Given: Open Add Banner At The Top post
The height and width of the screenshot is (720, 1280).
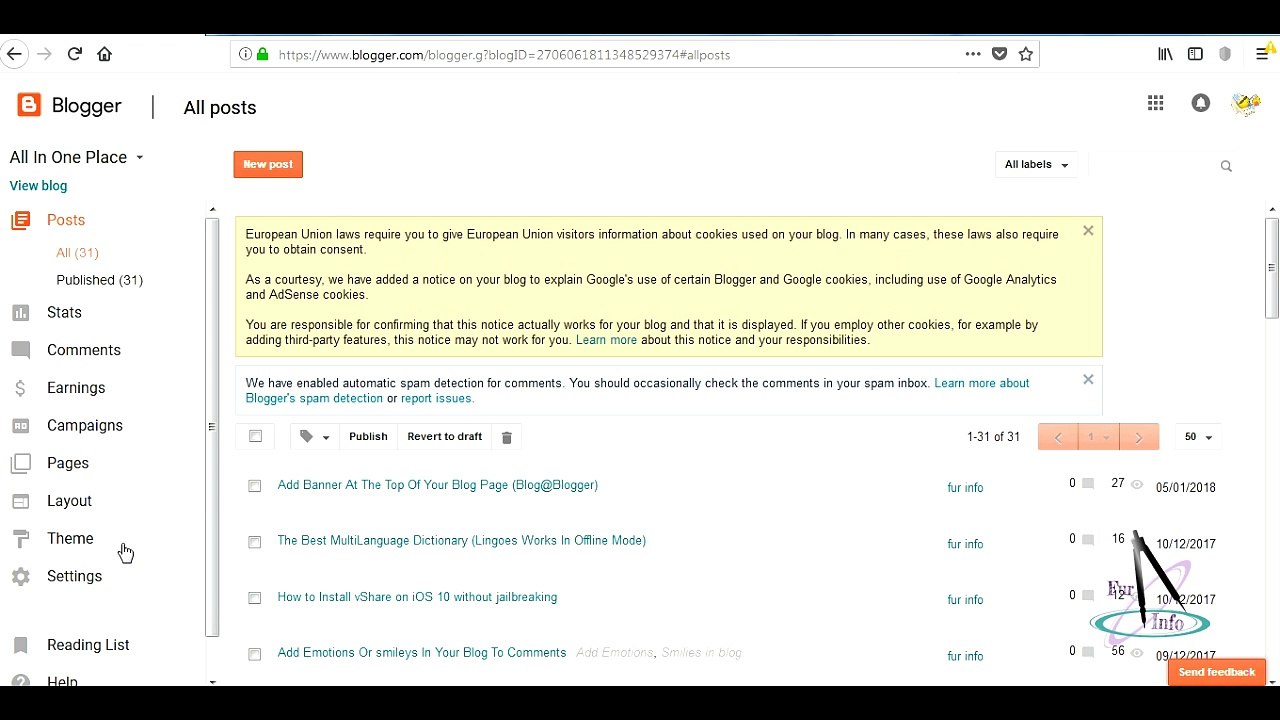Looking at the screenshot, I should (x=438, y=485).
